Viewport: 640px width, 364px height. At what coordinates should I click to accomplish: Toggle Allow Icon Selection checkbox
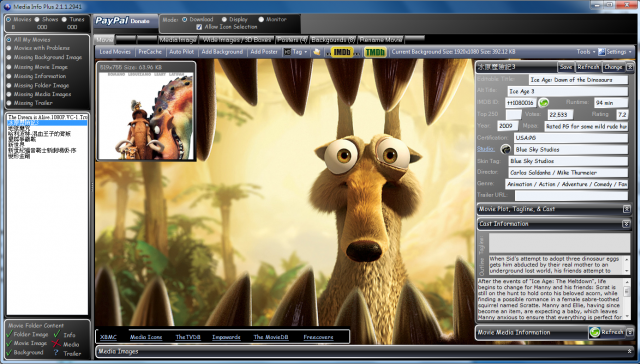click(199, 27)
